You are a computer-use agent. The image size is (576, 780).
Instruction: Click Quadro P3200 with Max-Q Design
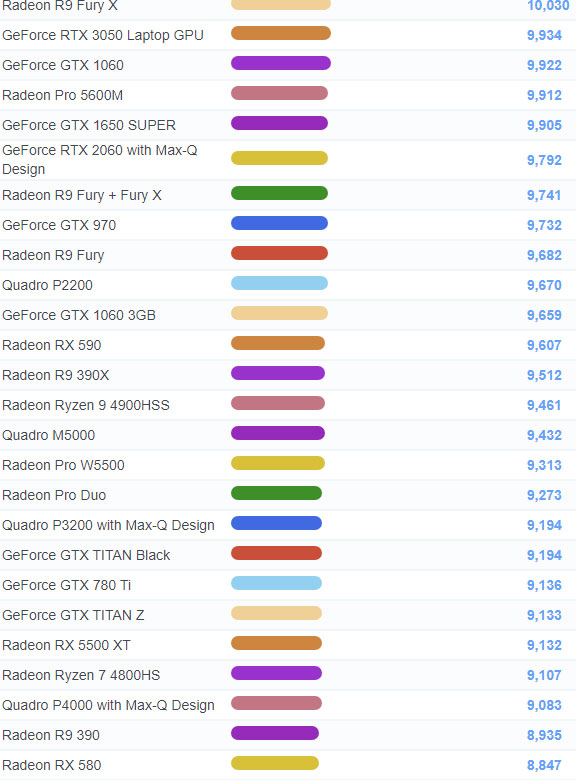pos(108,525)
